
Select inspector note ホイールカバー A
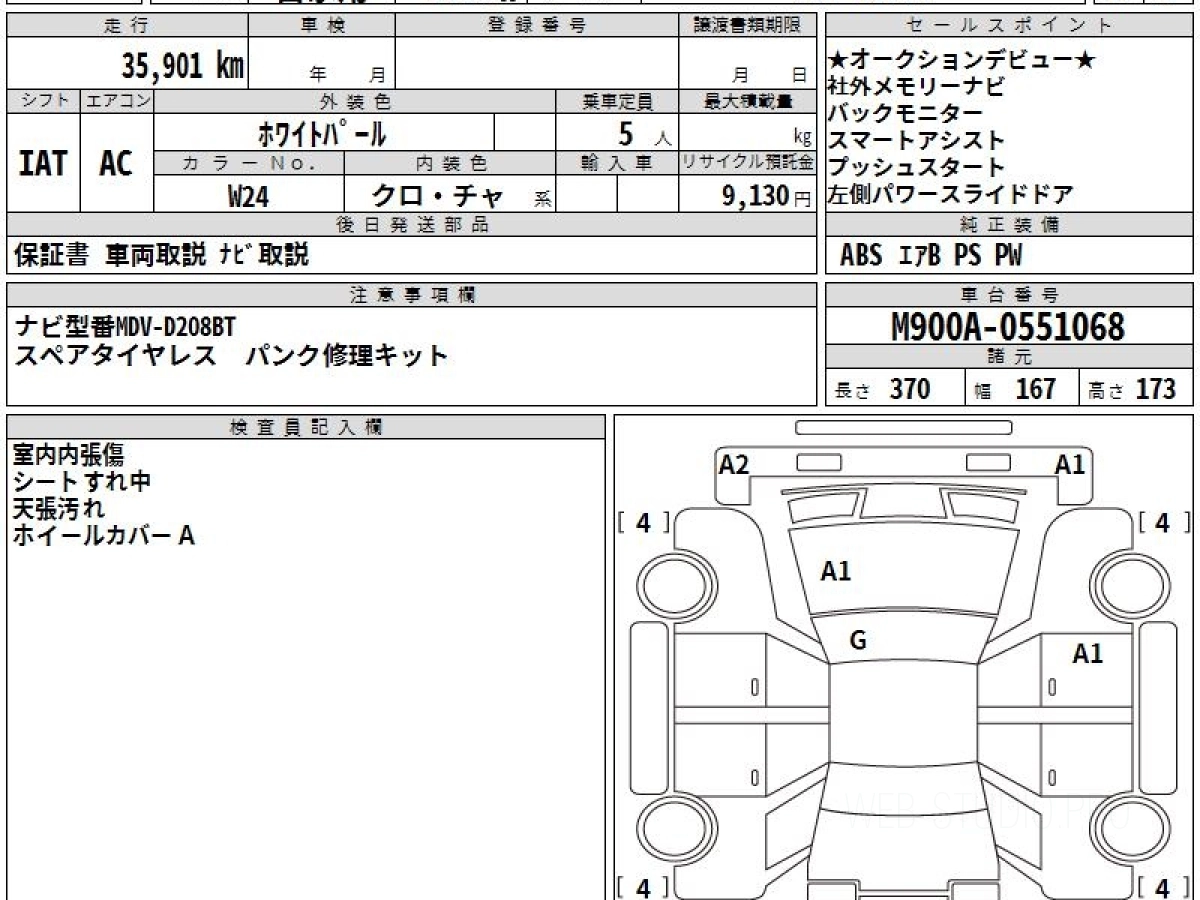click(103, 537)
